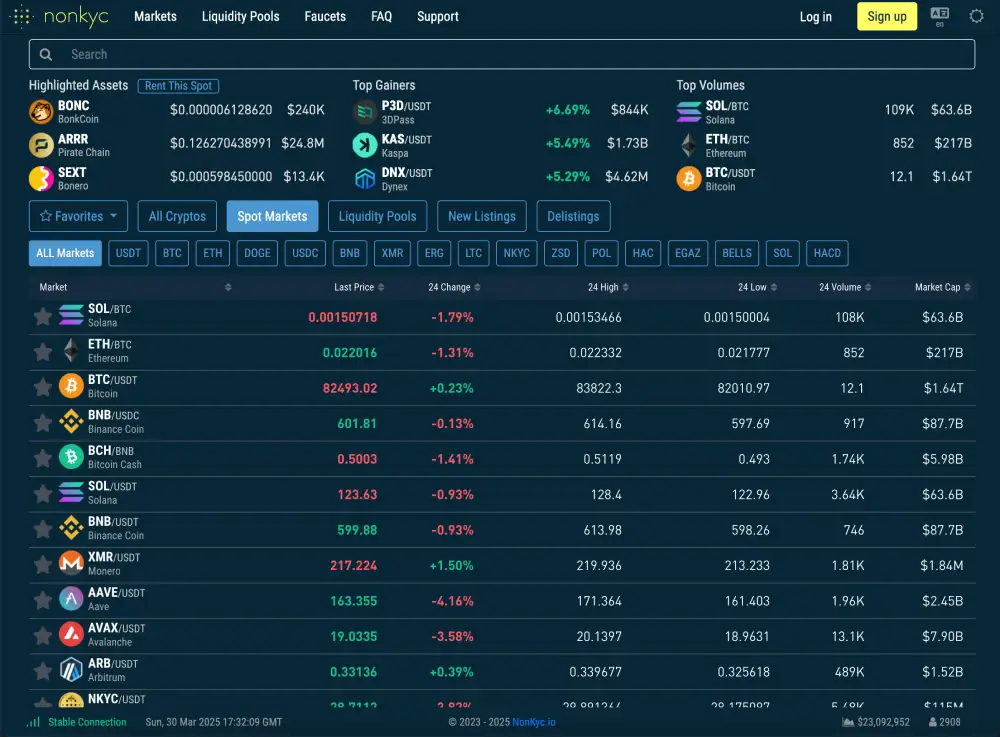This screenshot has width=1000, height=737.
Task: Filter markets by NKYC
Action: pyautogui.click(x=517, y=253)
